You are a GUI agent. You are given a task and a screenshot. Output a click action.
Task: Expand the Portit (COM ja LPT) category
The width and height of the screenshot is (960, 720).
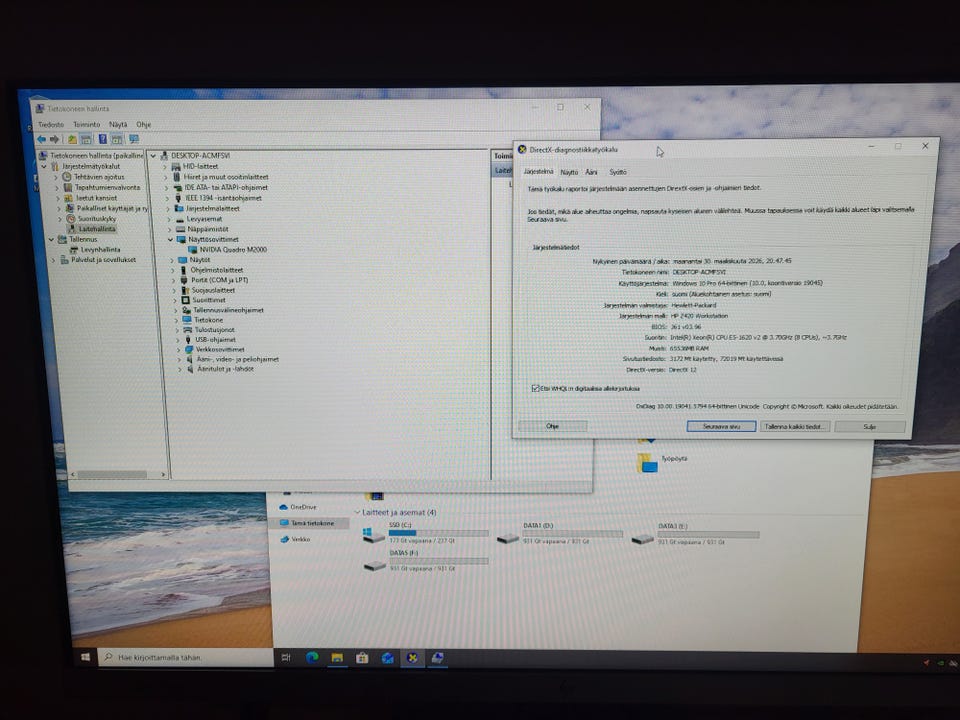[x=174, y=280]
